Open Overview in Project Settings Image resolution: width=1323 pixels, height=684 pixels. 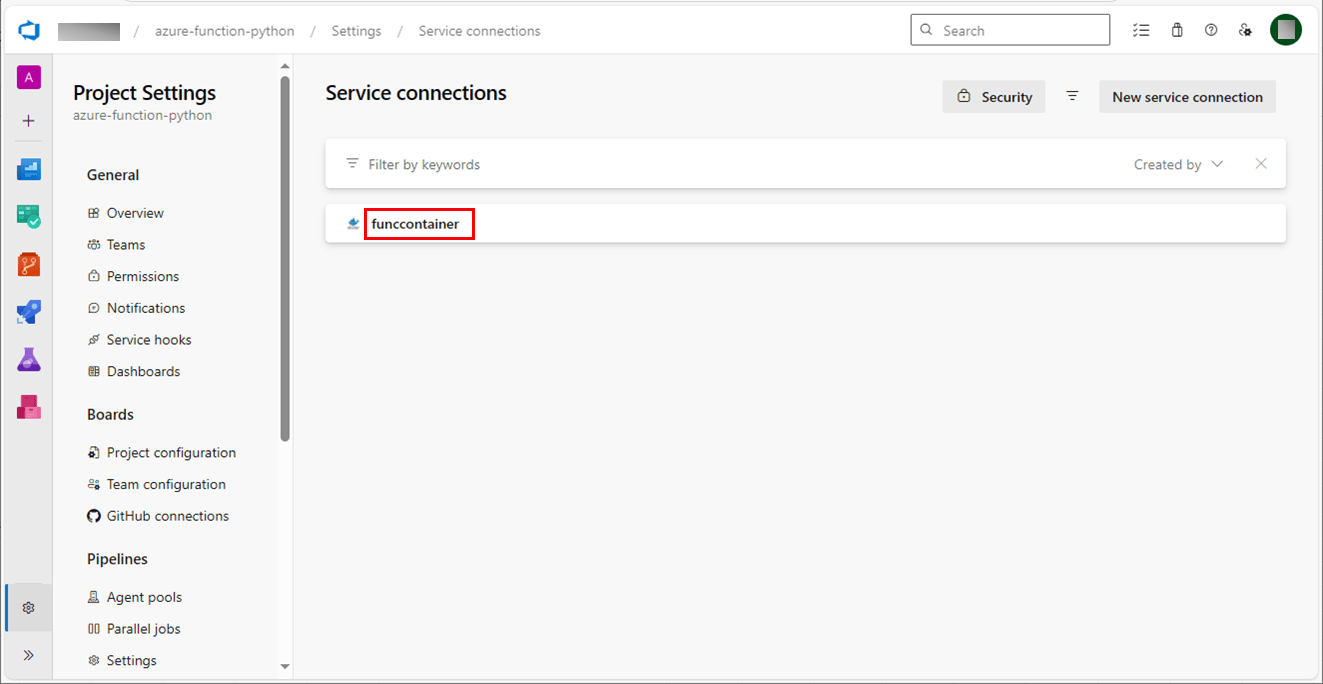(x=125, y=213)
